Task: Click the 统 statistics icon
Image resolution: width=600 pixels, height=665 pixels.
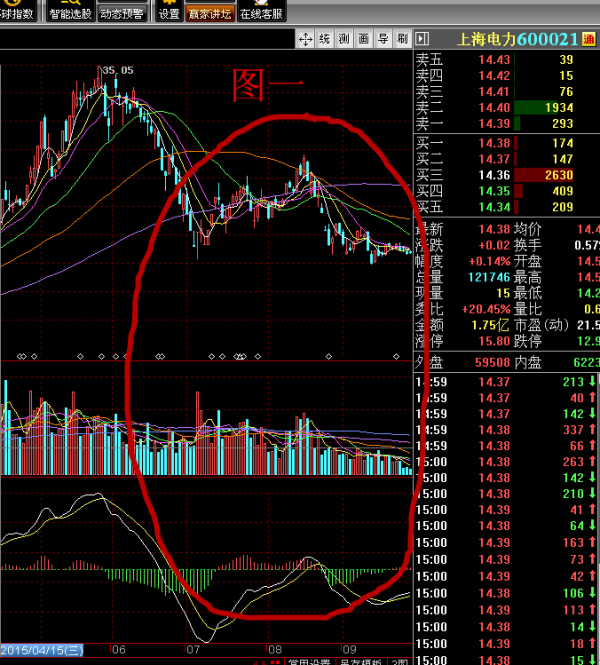Action: (324, 39)
